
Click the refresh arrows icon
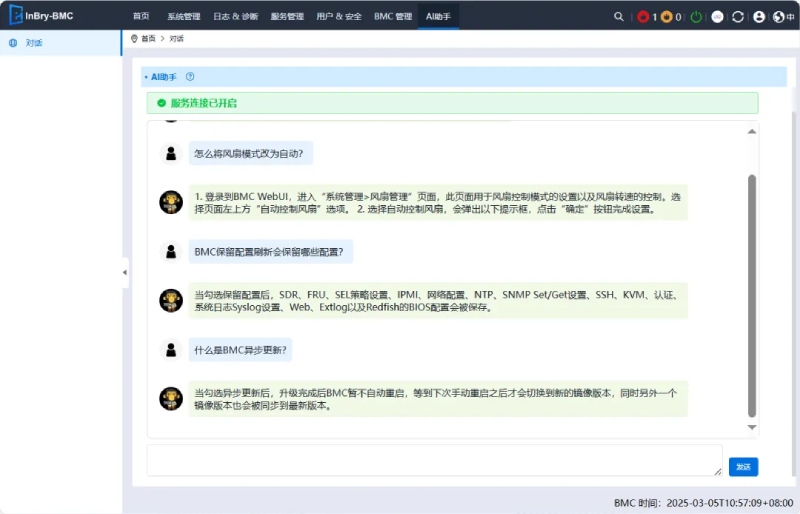pyautogui.click(x=738, y=17)
